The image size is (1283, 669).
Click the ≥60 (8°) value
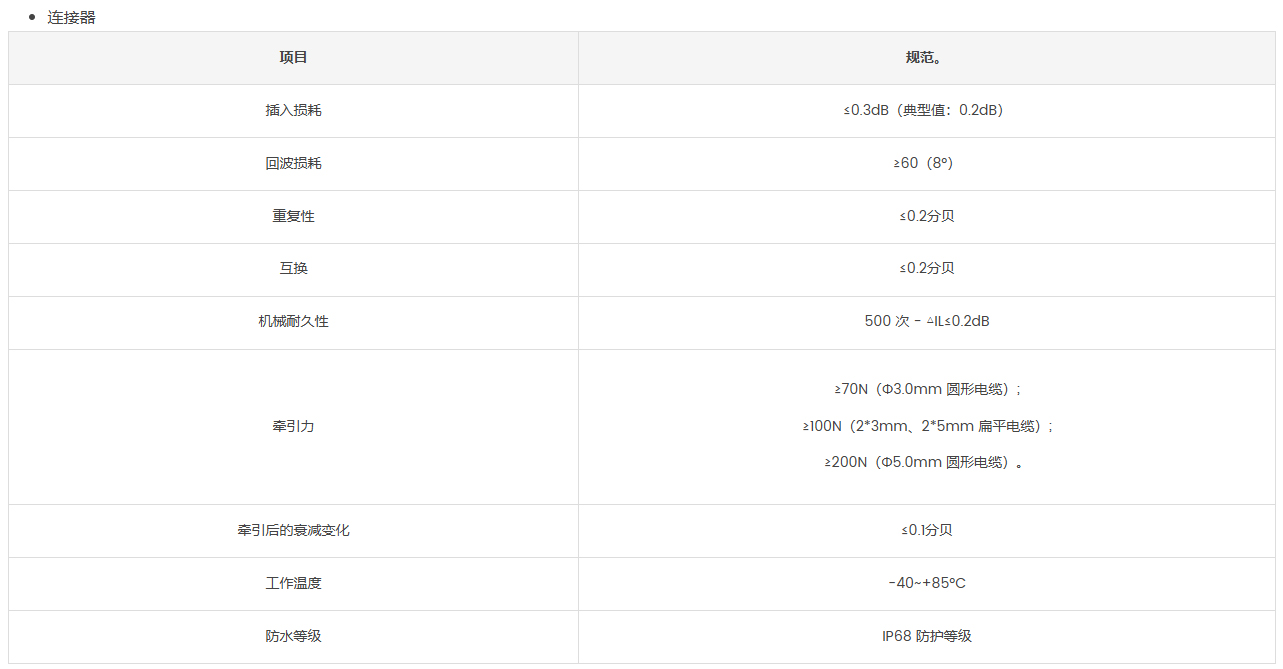(926, 164)
